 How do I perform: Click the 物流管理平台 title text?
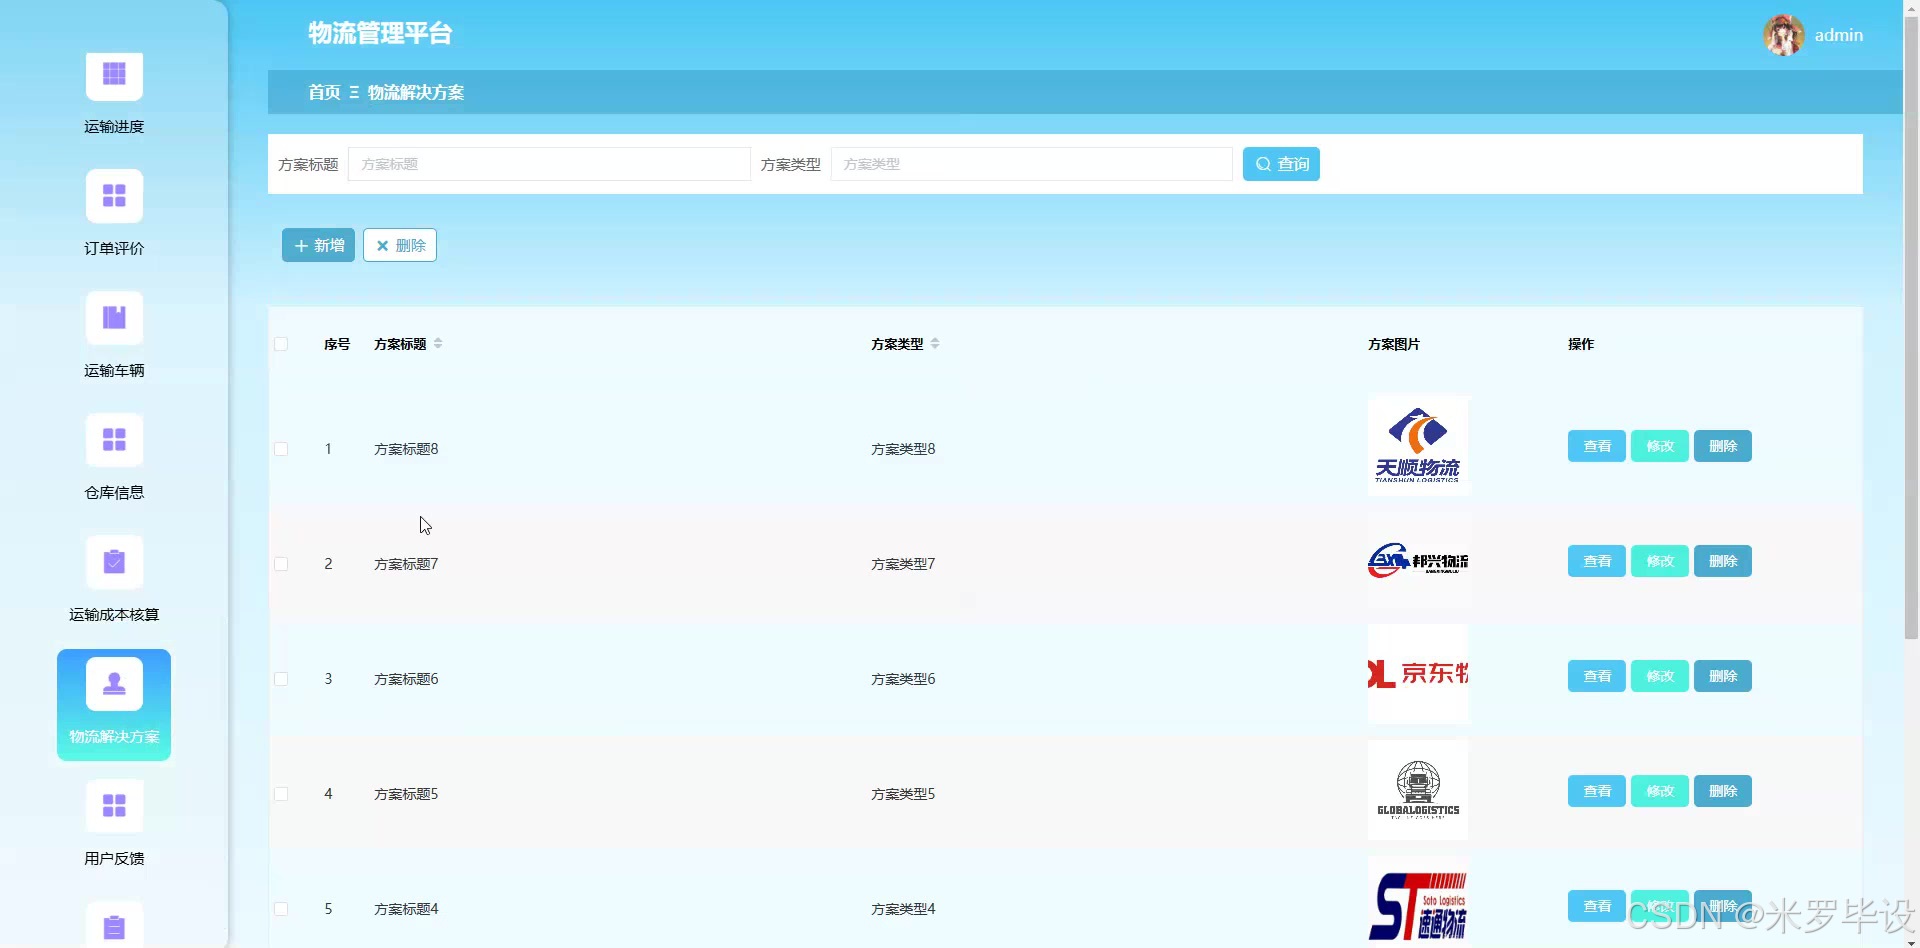point(380,34)
